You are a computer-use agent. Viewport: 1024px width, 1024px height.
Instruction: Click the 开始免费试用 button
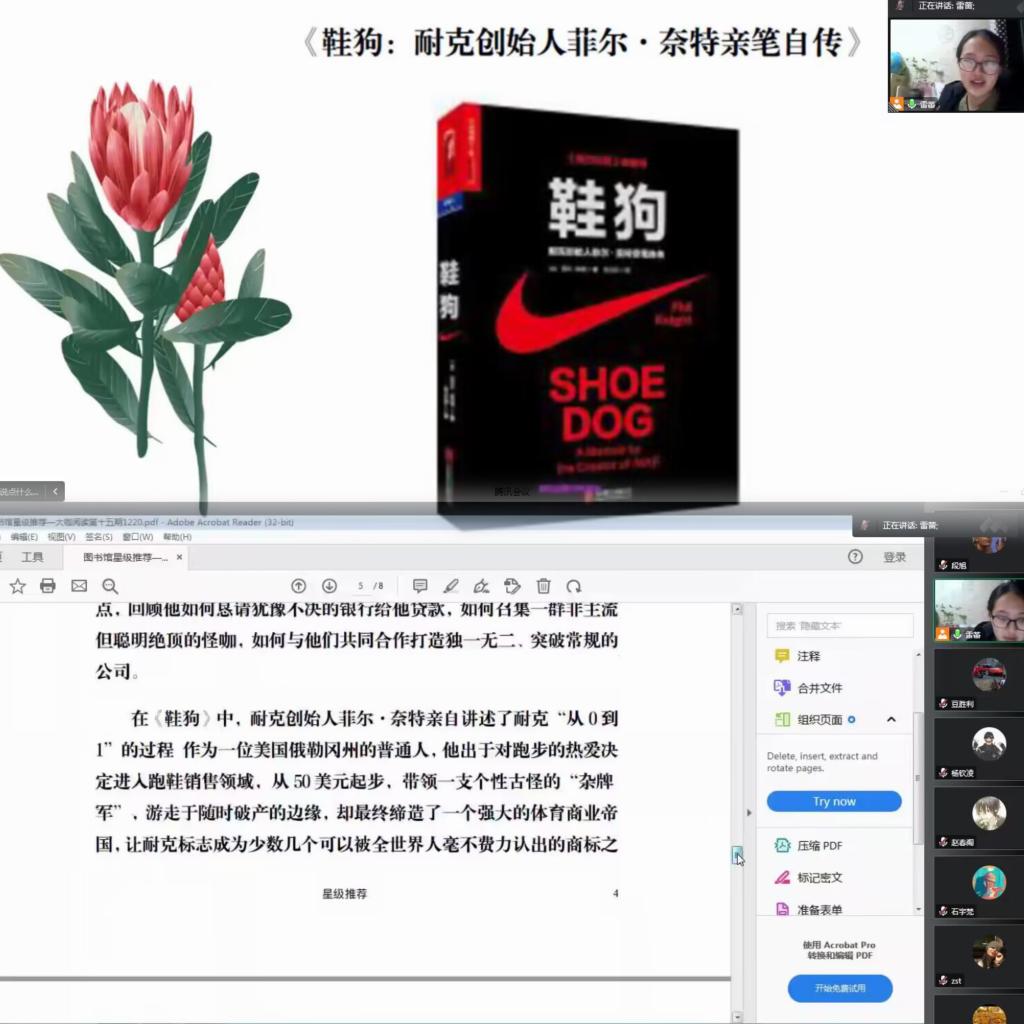click(840, 988)
